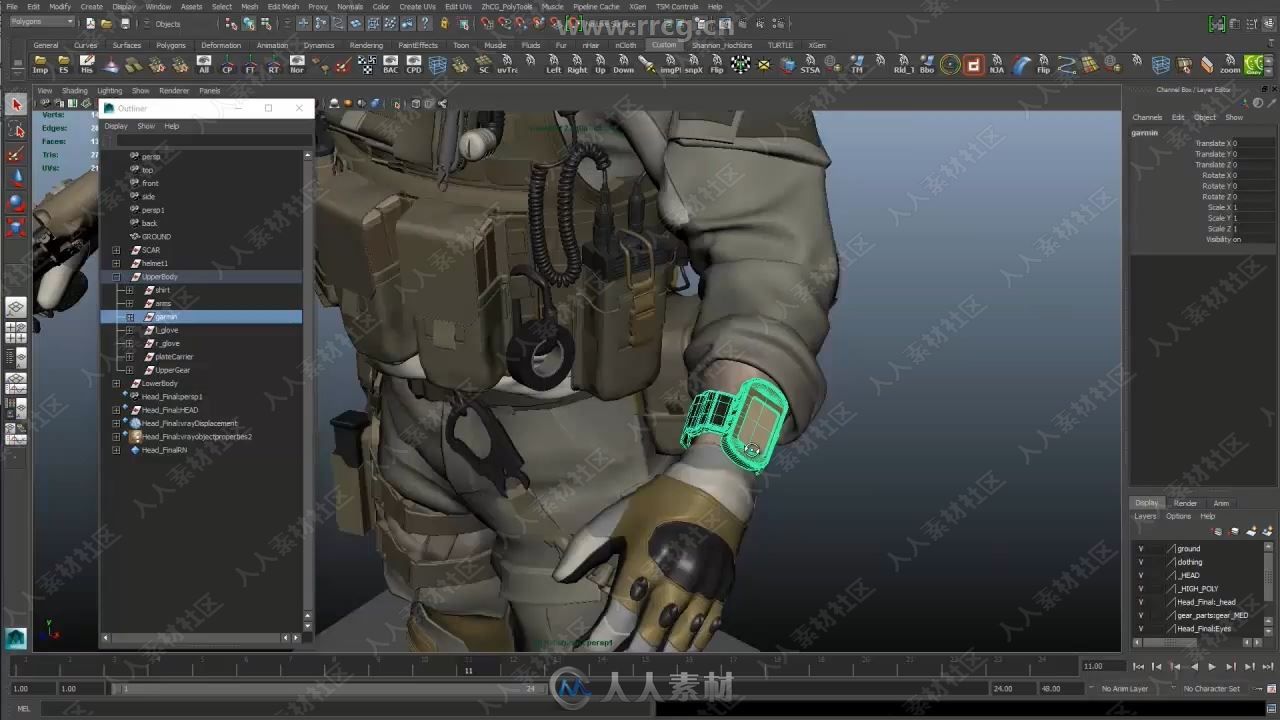Click the FT shelf button
Image resolution: width=1280 pixels, height=720 pixels.
tap(250, 66)
